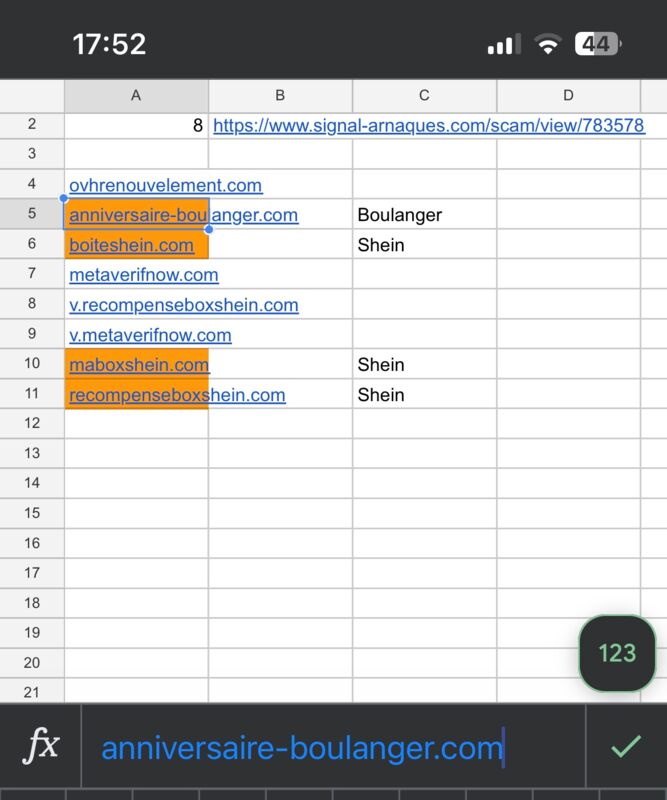The width and height of the screenshot is (667, 800).
Task: Select column D header
Action: click(x=568, y=96)
